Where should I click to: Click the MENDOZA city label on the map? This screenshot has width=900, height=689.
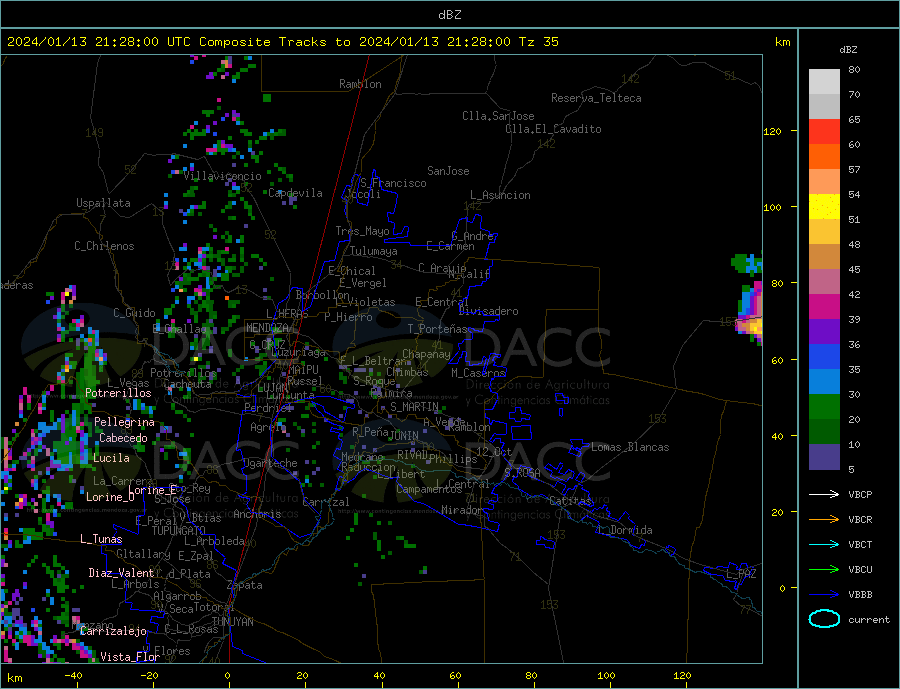pos(267,328)
